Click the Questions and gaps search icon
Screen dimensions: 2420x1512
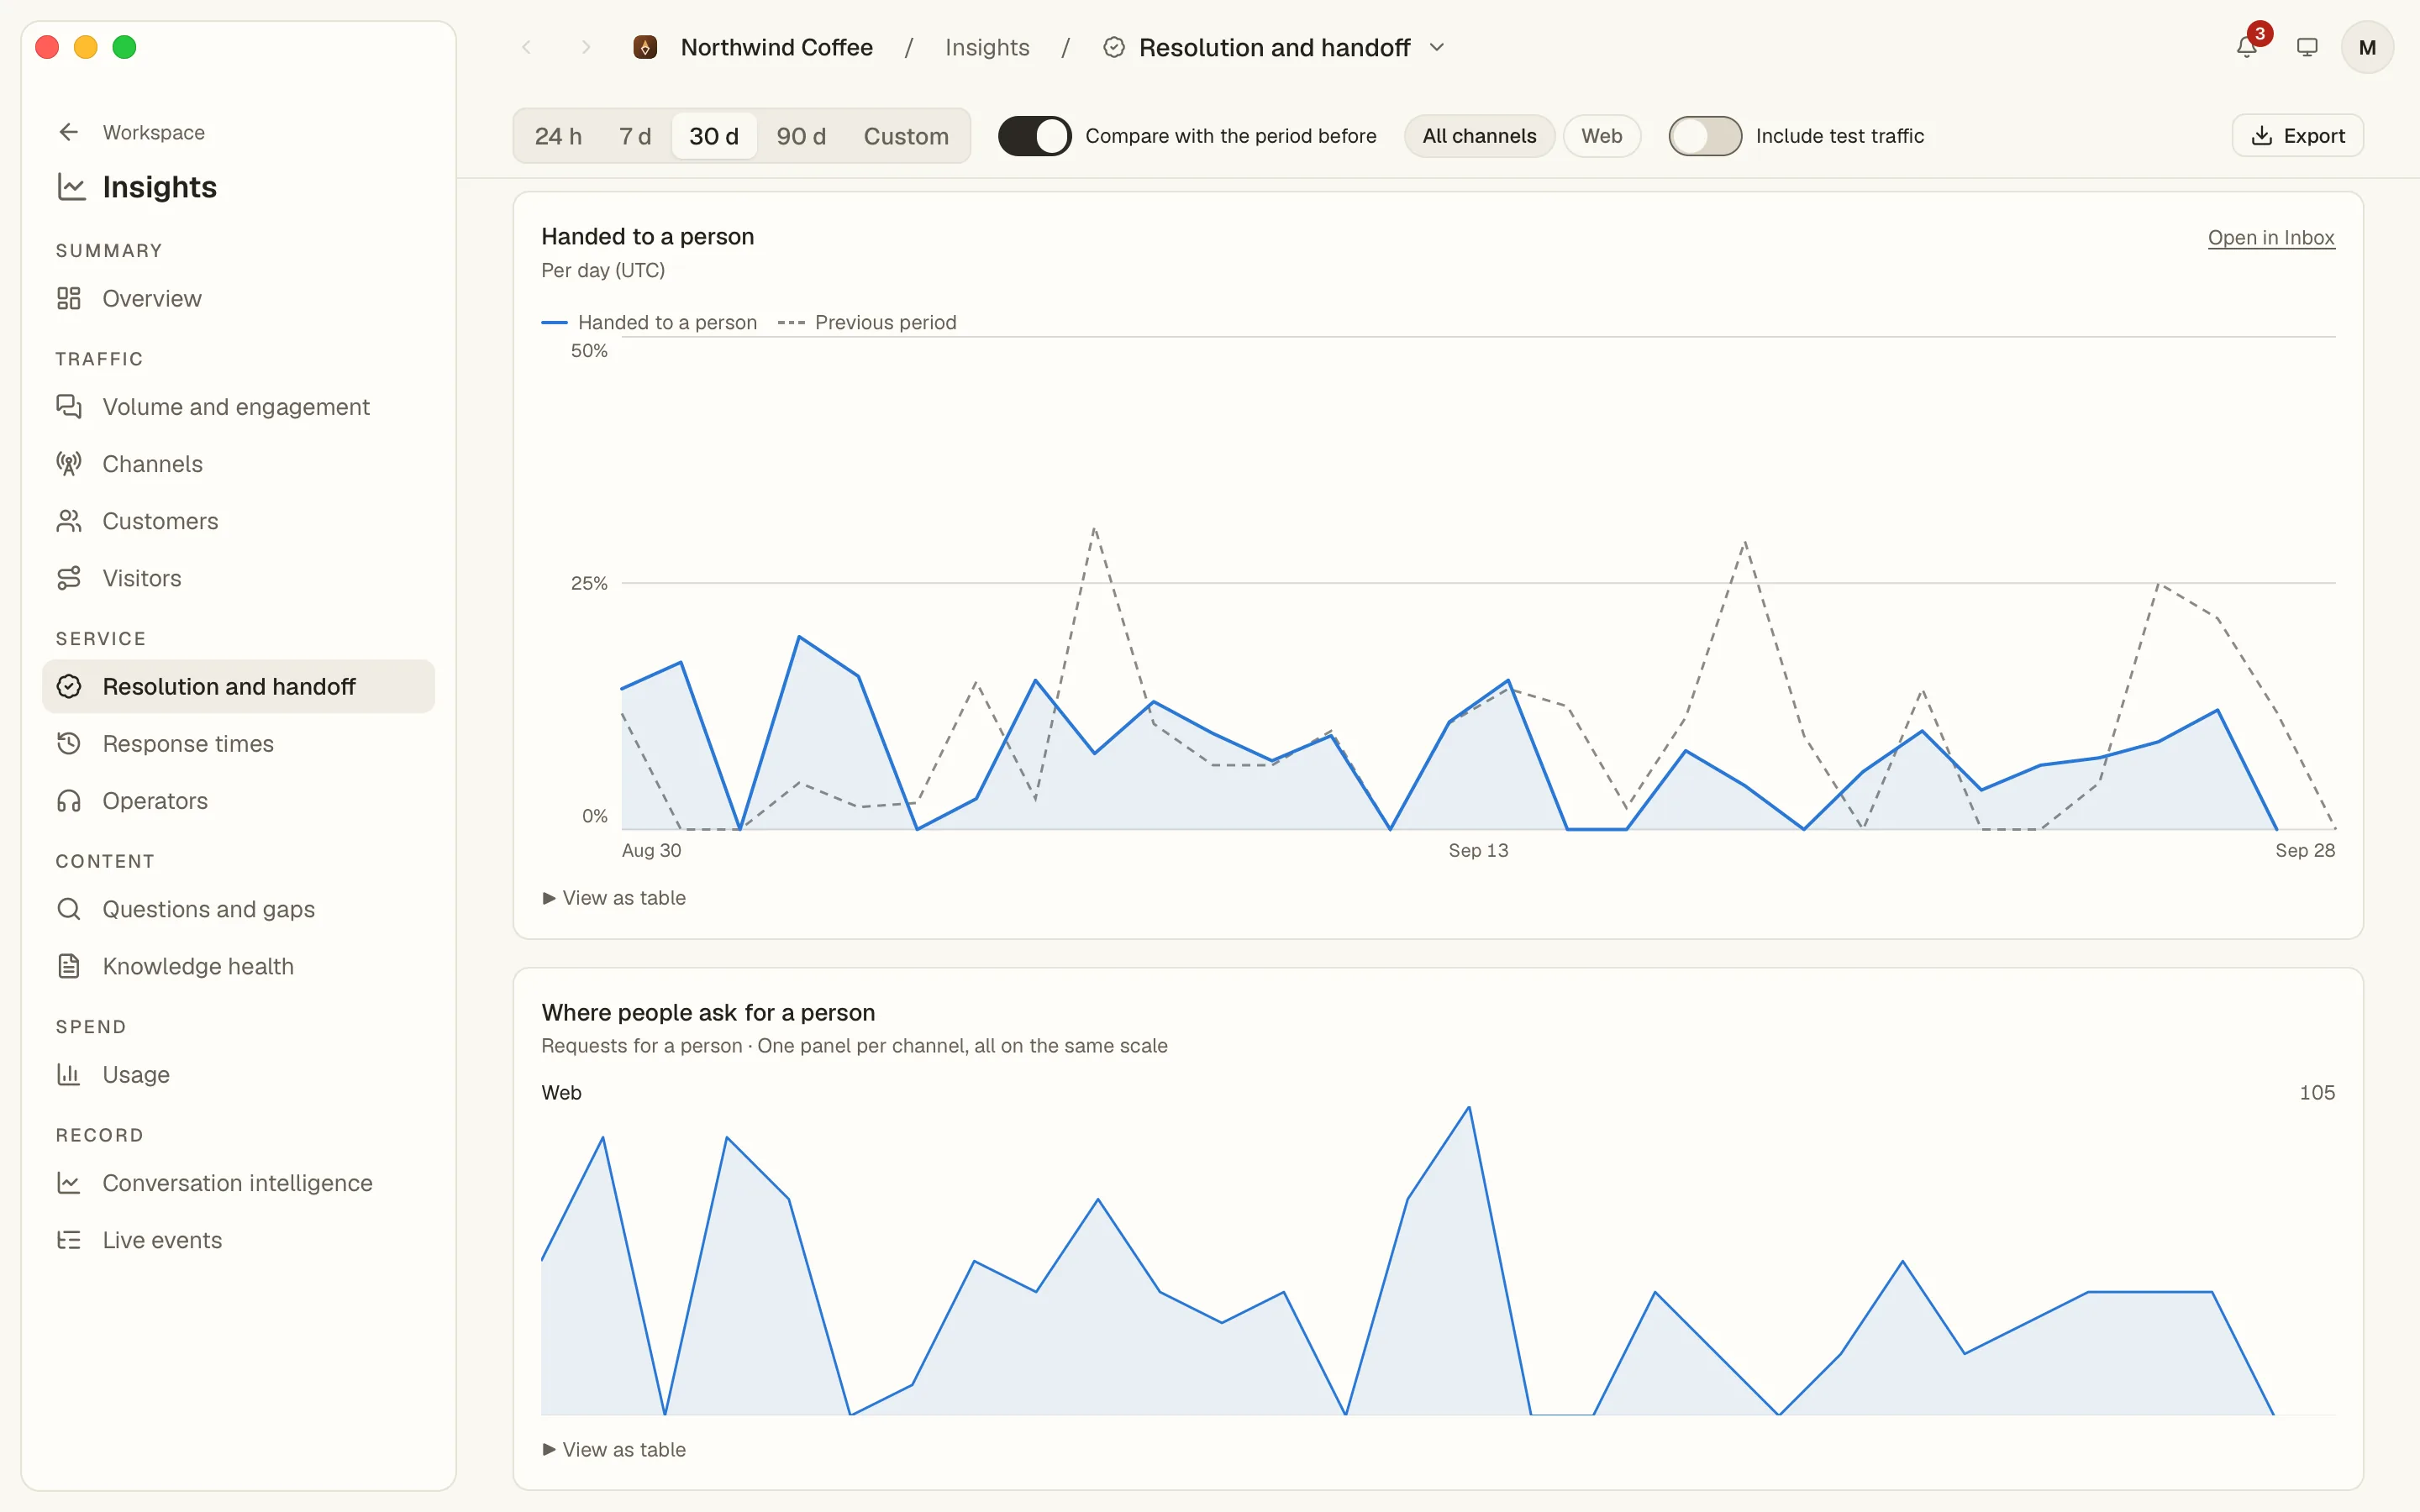[69, 908]
